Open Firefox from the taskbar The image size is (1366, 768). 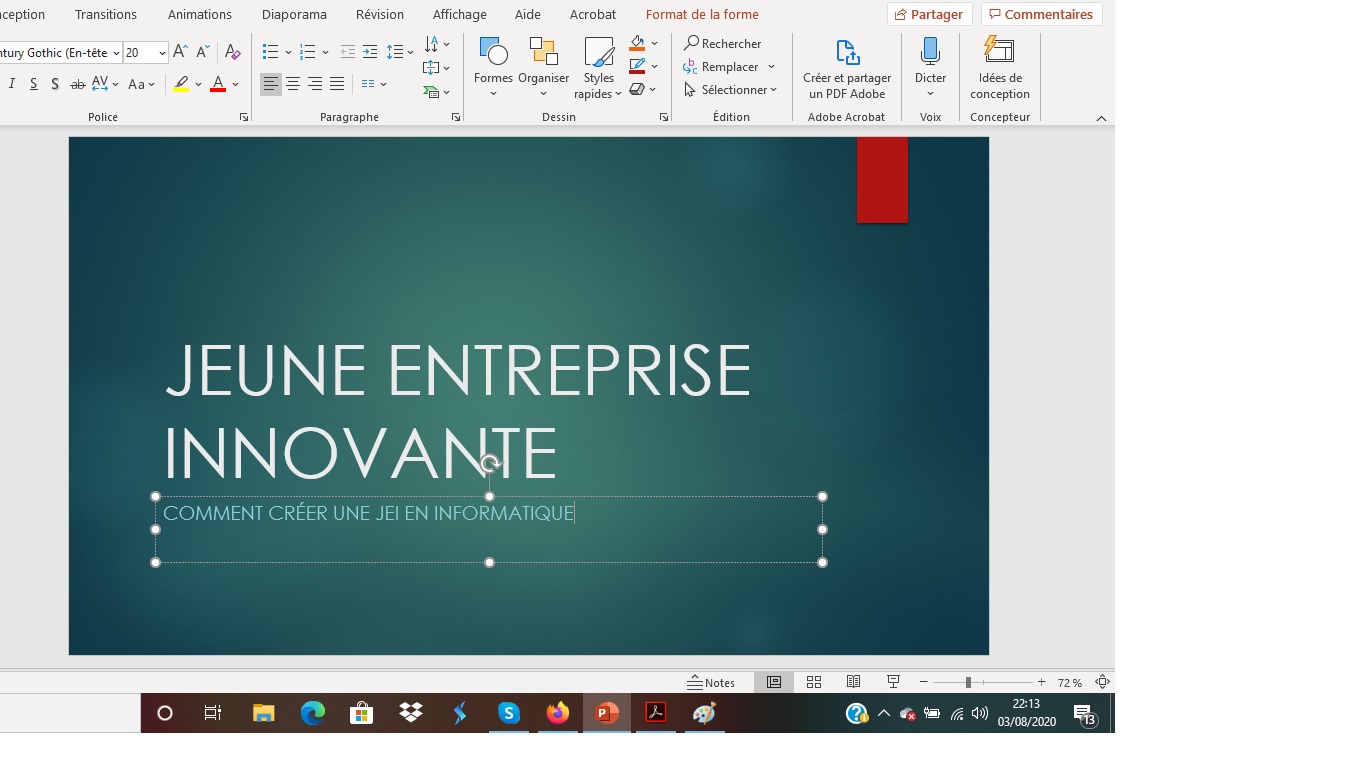coord(557,713)
